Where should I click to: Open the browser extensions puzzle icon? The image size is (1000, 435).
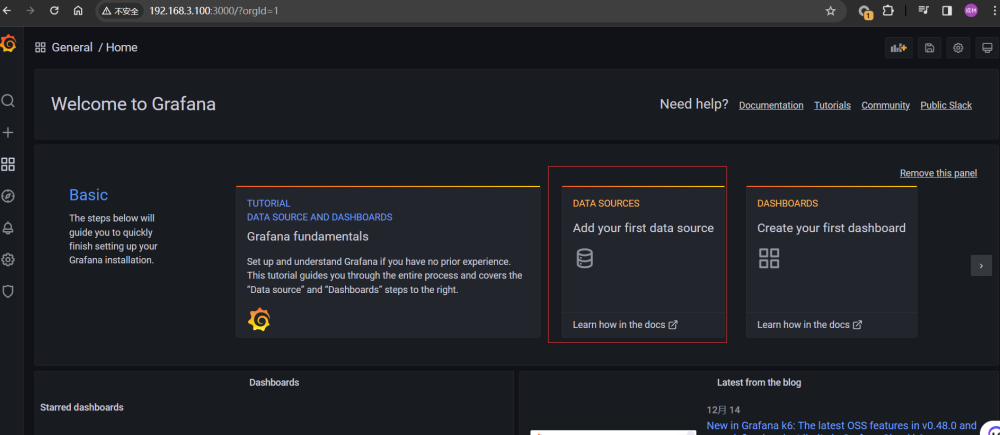coord(888,11)
